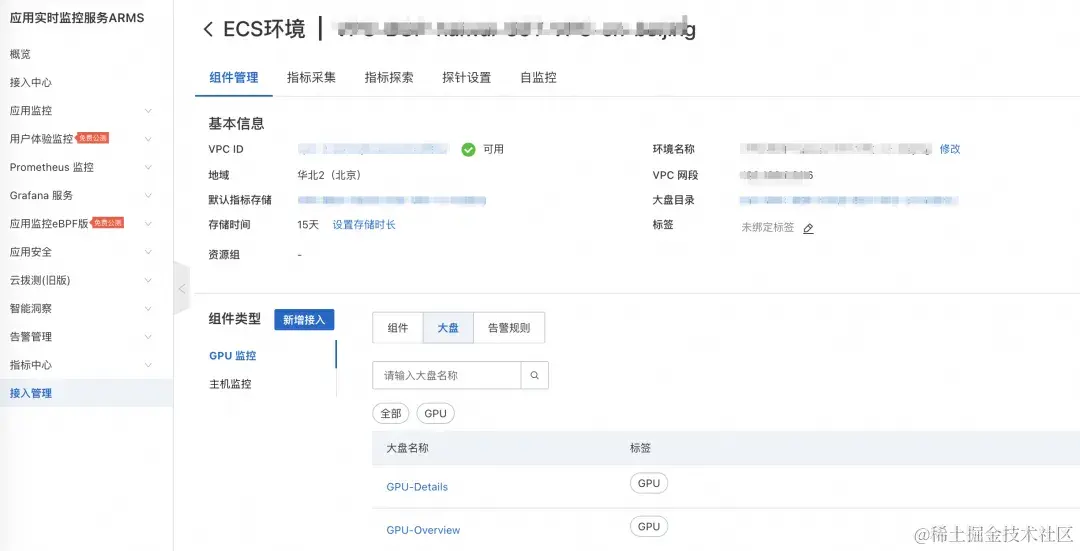The width and height of the screenshot is (1080, 551).
Task: Focus the 请输入大盘名称 search field
Action: 447,375
